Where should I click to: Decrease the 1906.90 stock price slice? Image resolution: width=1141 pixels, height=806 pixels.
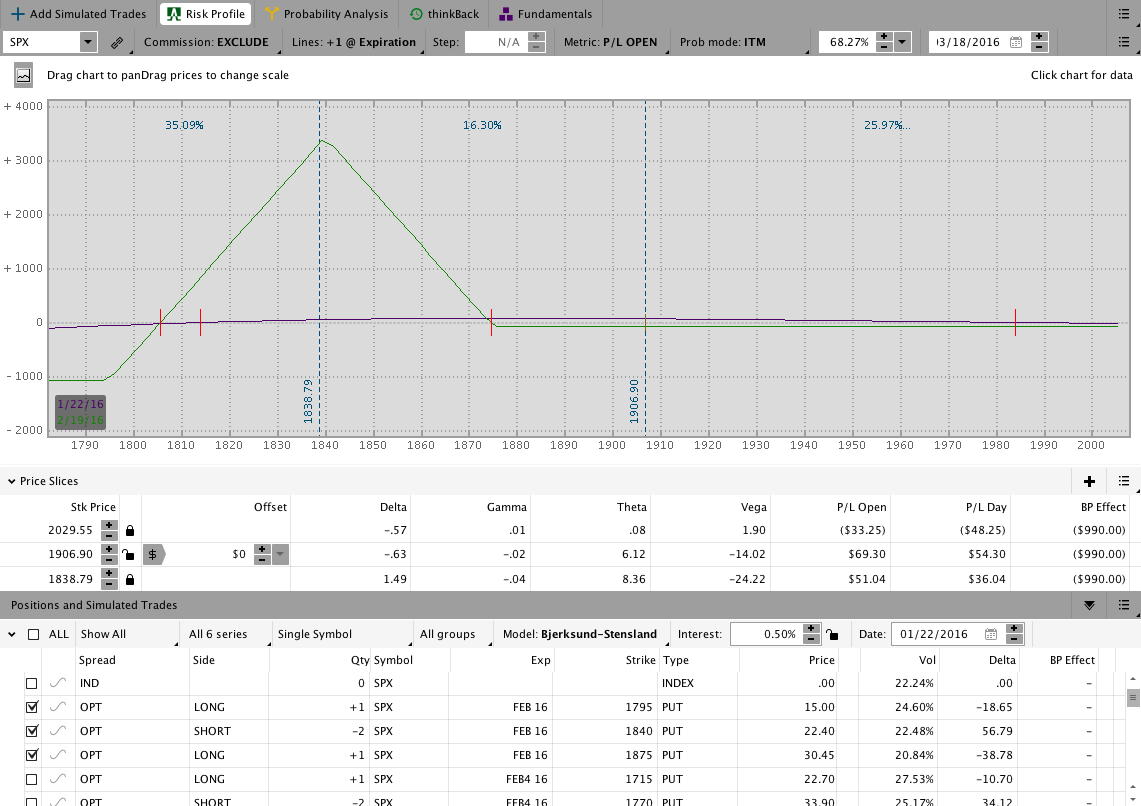click(109, 559)
